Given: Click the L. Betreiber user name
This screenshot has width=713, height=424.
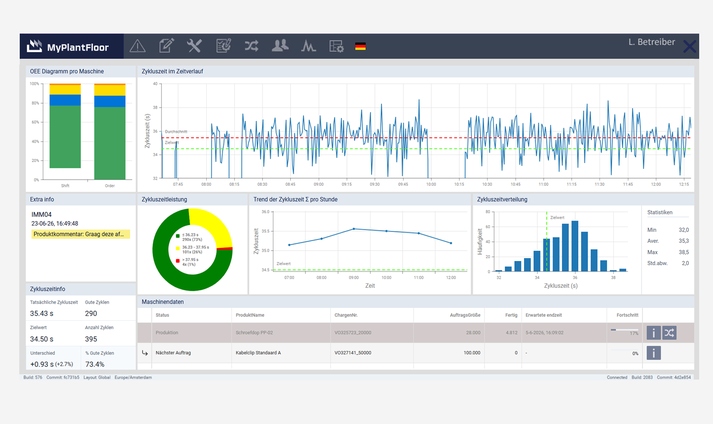Looking at the screenshot, I should point(652,42).
